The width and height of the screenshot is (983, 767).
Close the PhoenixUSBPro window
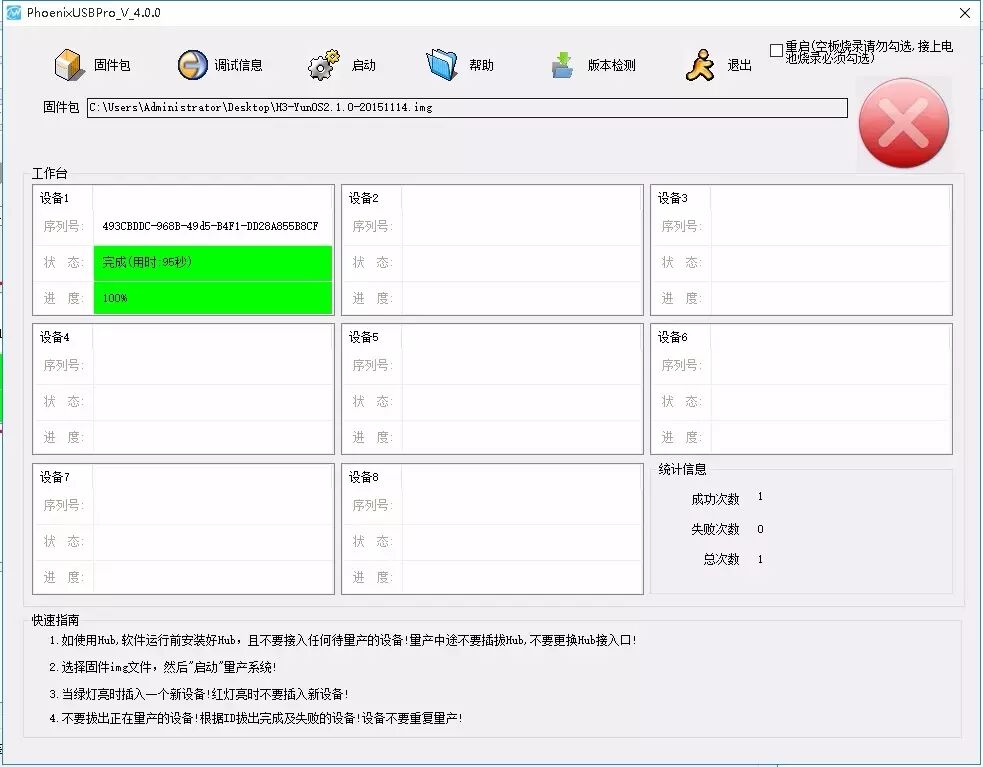pyautogui.click(x=964, y=13)
